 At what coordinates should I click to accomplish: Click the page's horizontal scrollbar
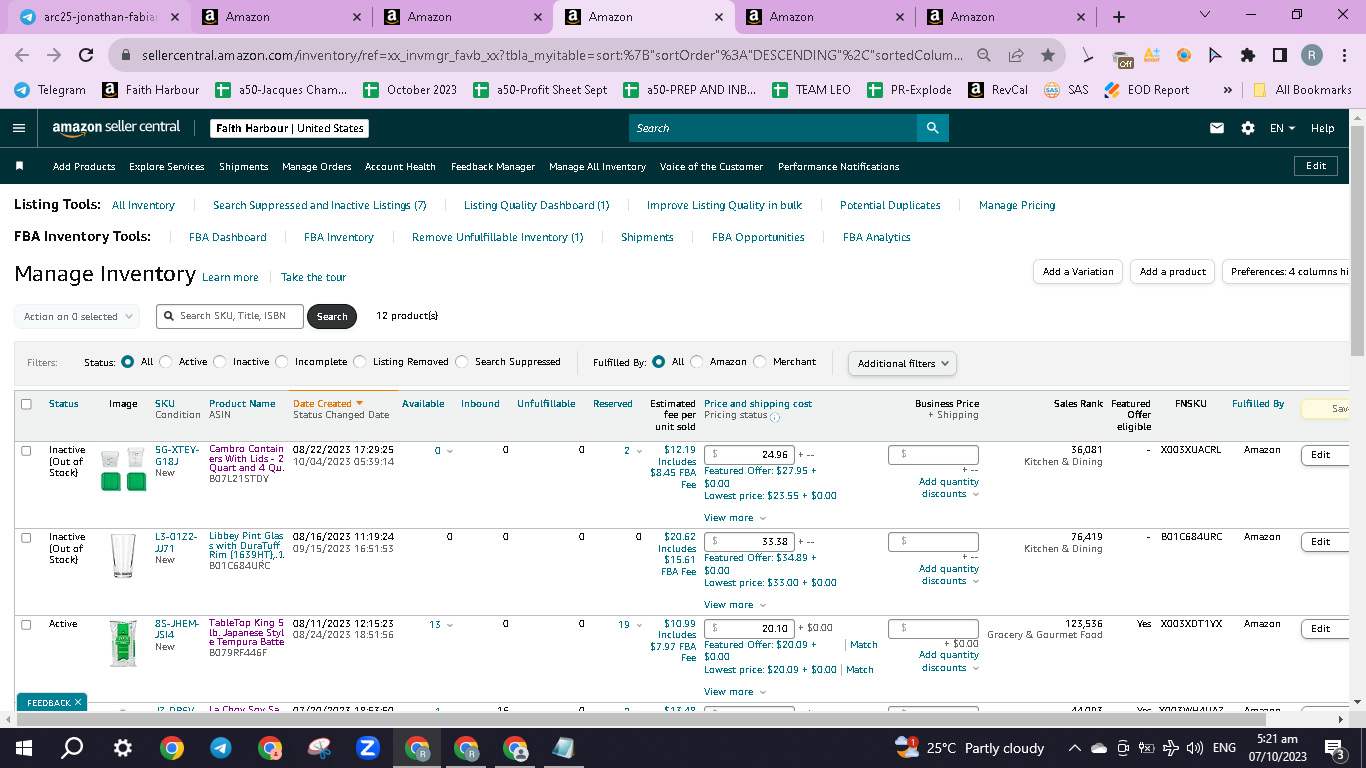point(640,718)
